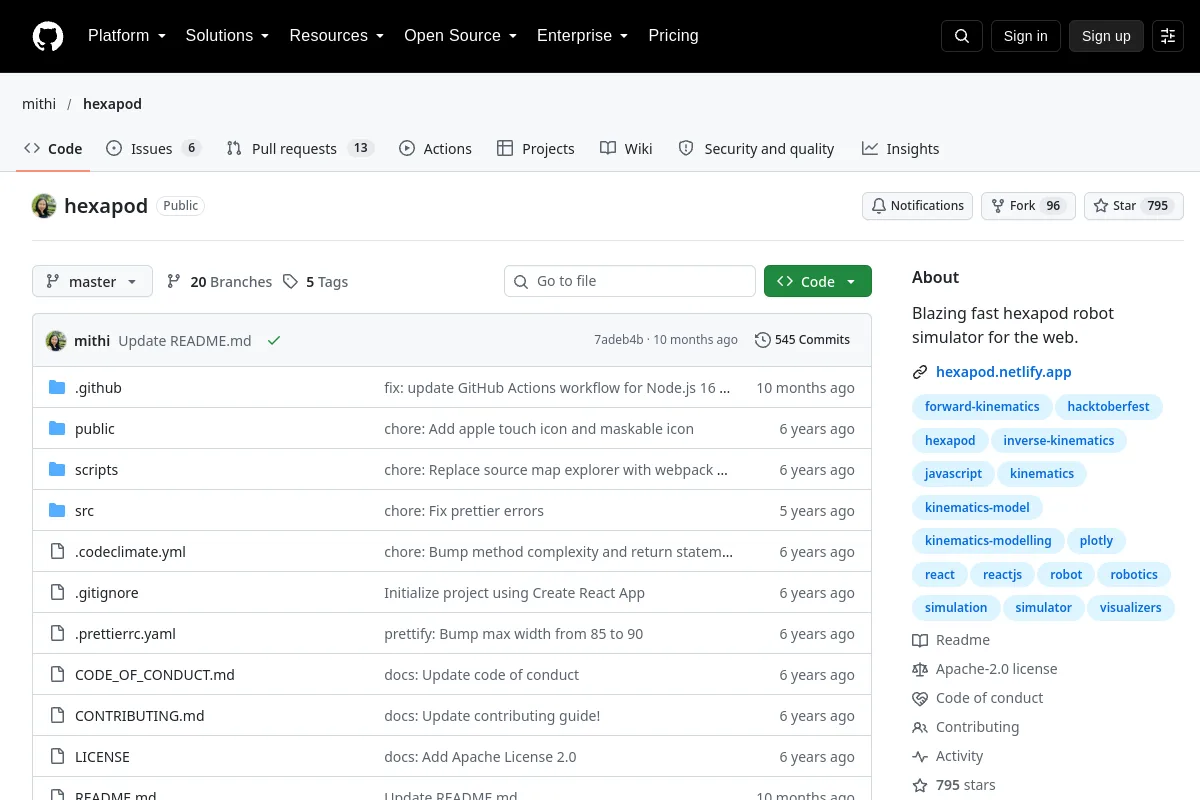Click the scripts folder icon
This screenshot has width=1200, height=800.
coord(57,470)
